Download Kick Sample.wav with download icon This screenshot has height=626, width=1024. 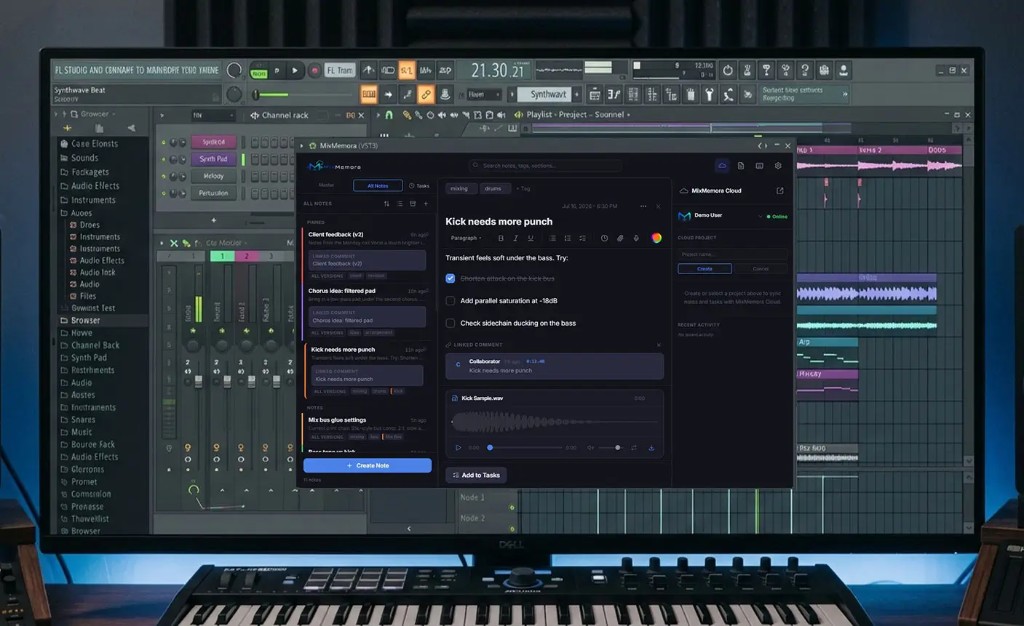(x=651, y=448)
